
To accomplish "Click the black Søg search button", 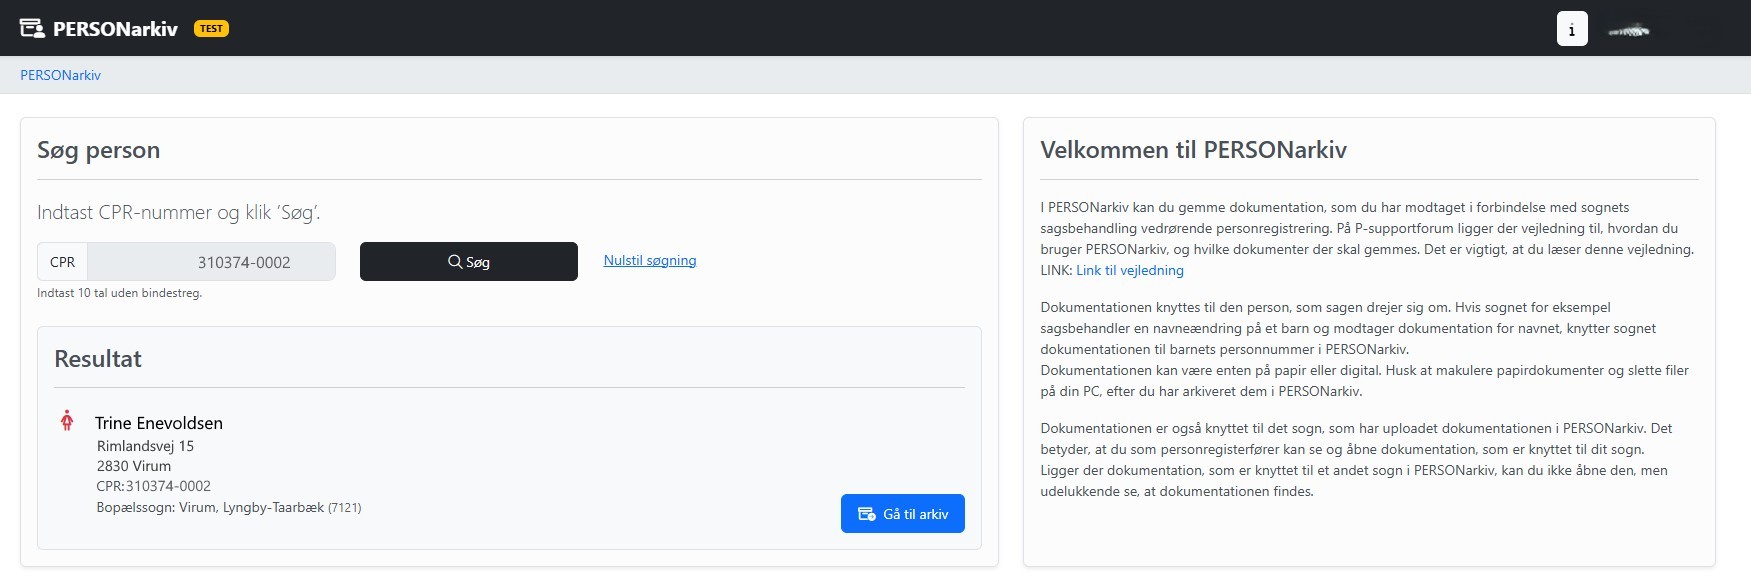I will point(469,262).
